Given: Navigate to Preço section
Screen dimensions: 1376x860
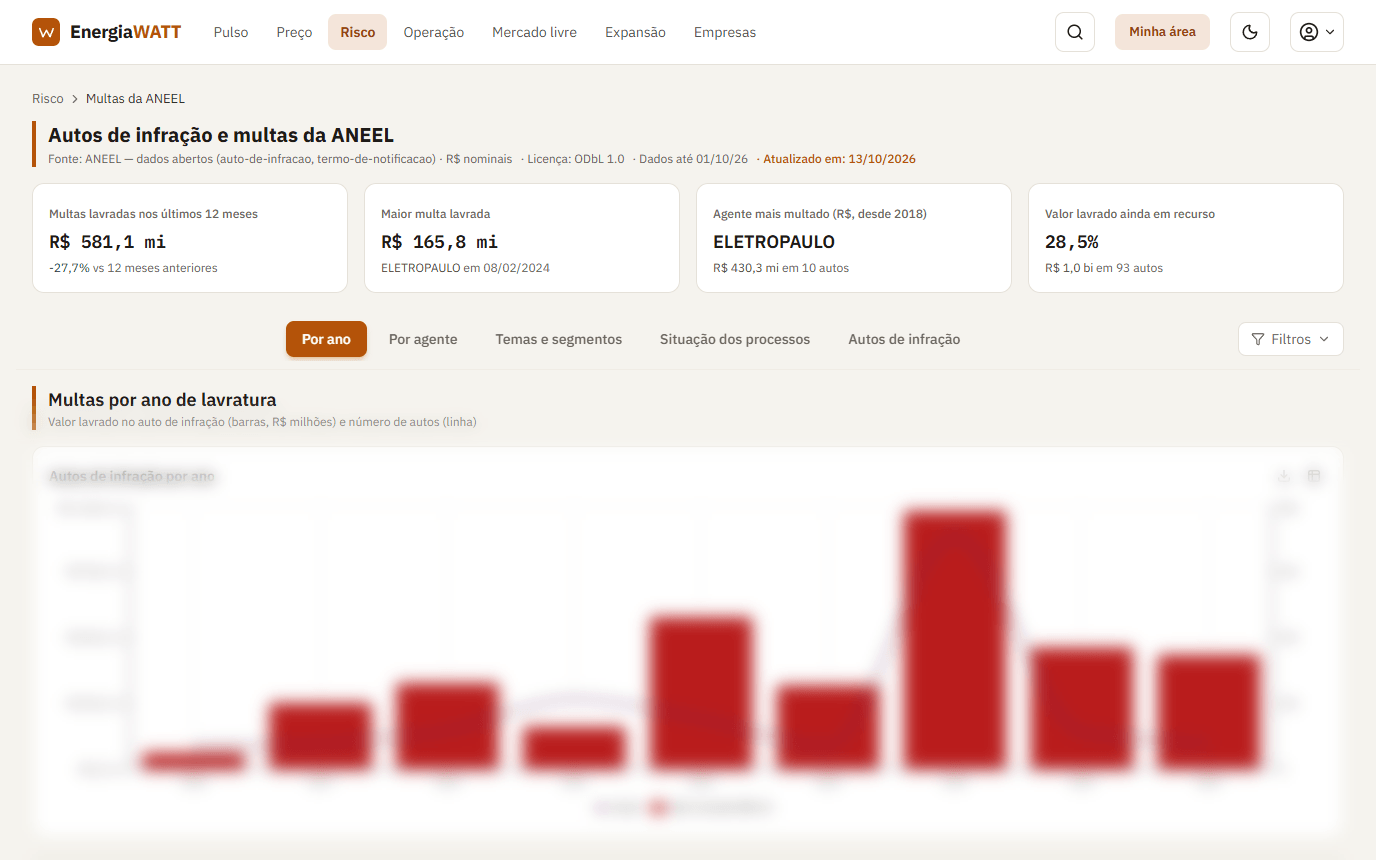Looking at the screenshot, I should click(x=294, y=32).
